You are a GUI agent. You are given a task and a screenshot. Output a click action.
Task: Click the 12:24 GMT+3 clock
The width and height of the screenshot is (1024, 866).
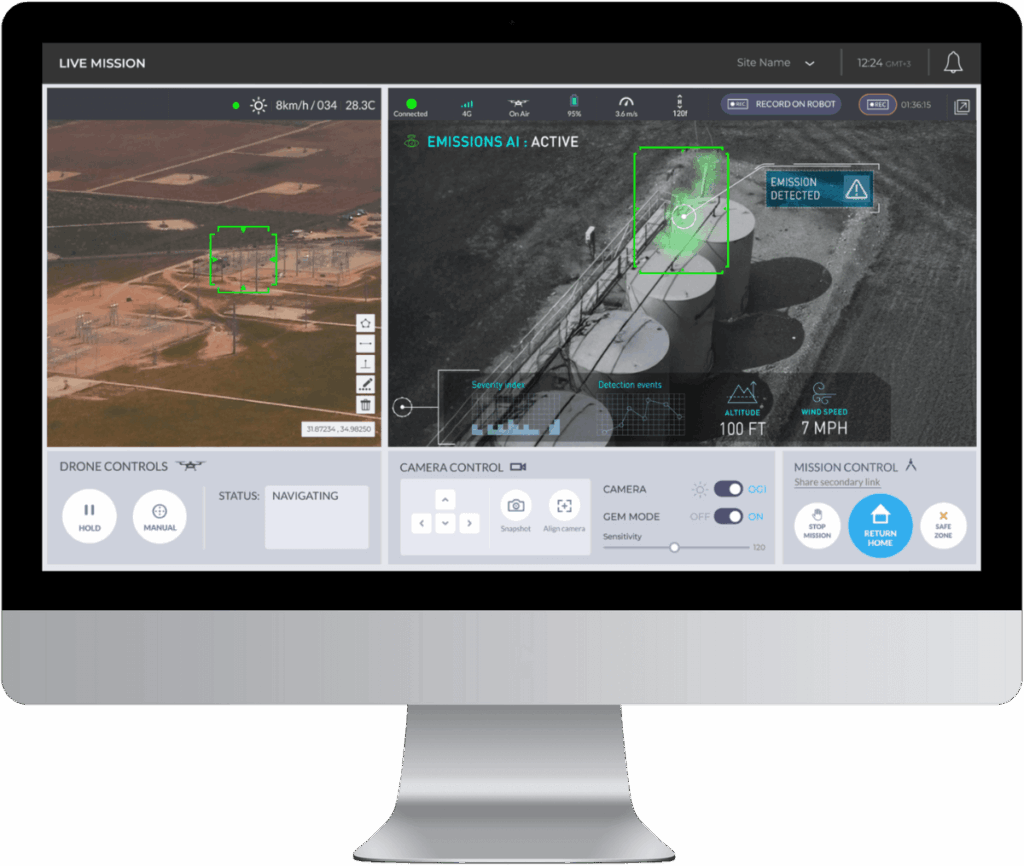(884, 63)
